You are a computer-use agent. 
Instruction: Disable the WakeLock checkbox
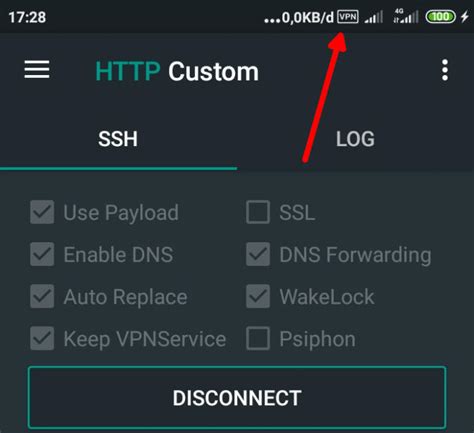click(258, 296)
